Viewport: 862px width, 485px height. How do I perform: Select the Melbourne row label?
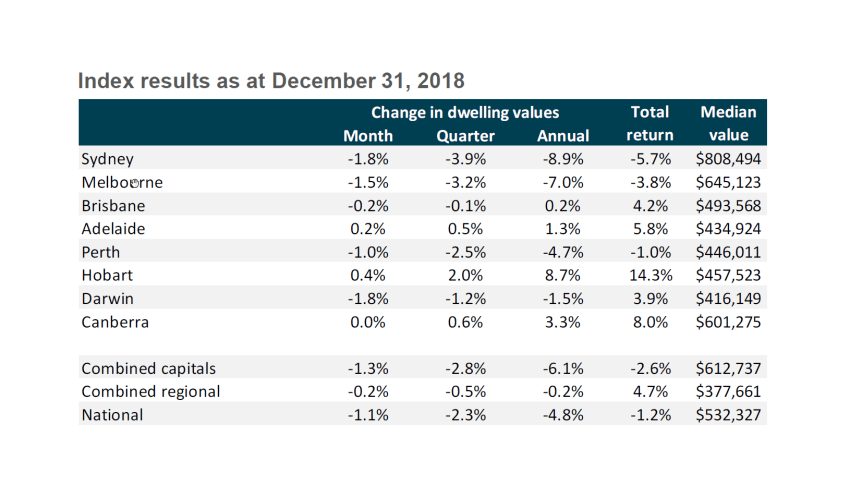tap(121, 183)
